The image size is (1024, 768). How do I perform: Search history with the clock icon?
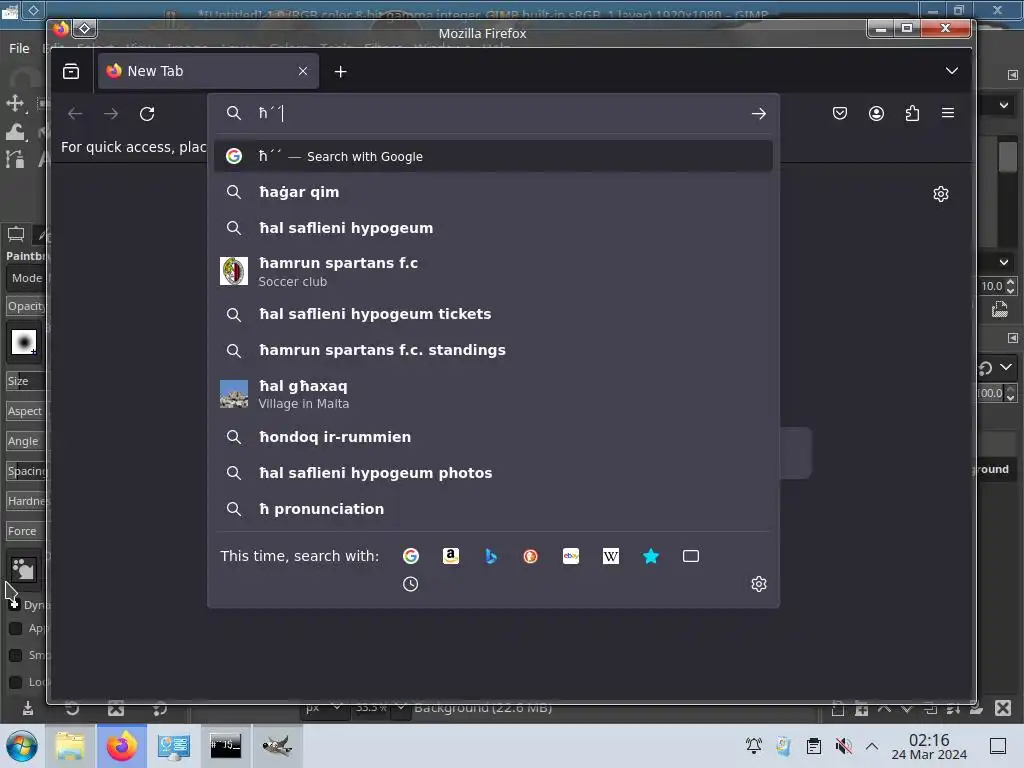[x=411, y=584]
